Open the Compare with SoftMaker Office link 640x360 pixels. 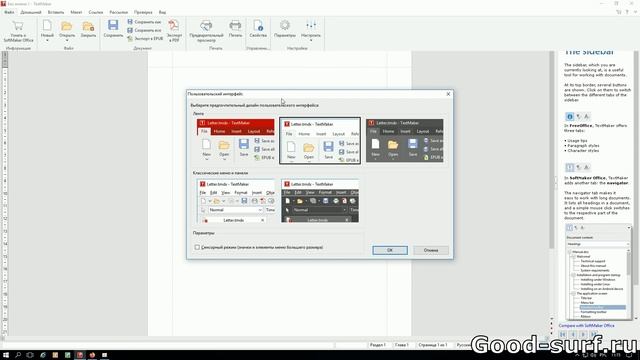[x=587, y=326]
